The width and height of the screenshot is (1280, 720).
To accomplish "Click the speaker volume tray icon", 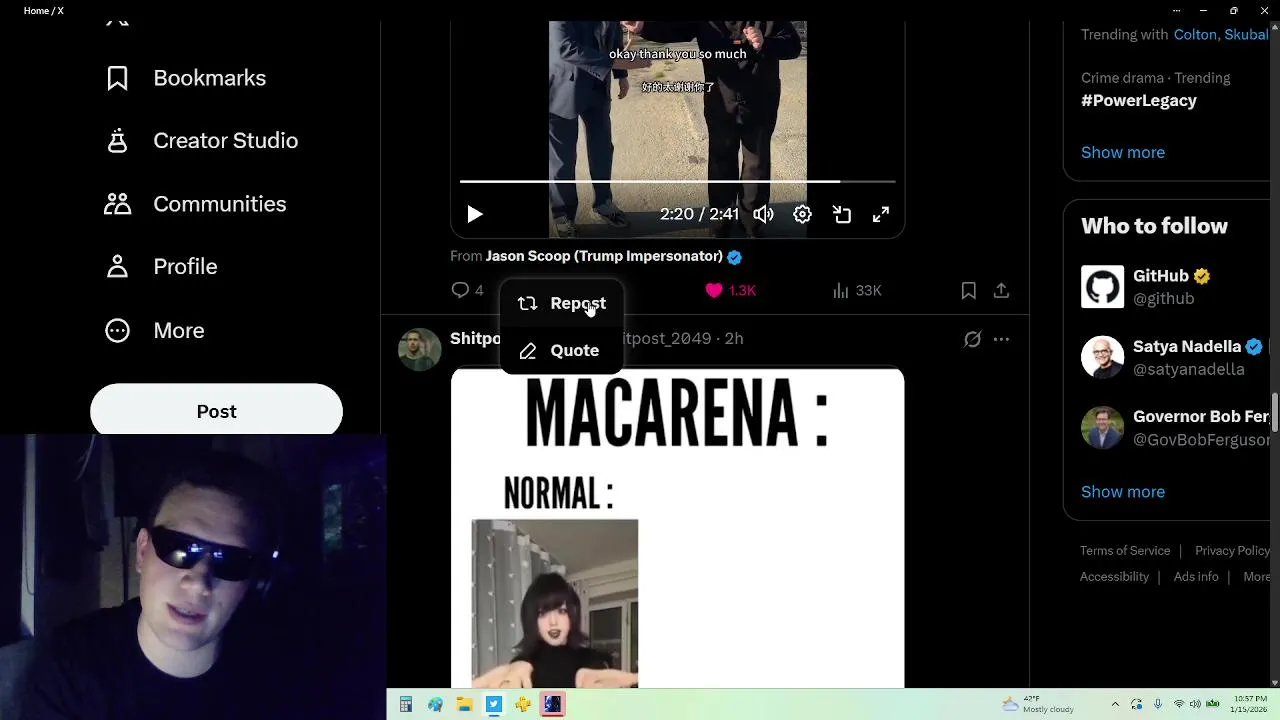I will pyautogui.click(x=1195, y=704).
